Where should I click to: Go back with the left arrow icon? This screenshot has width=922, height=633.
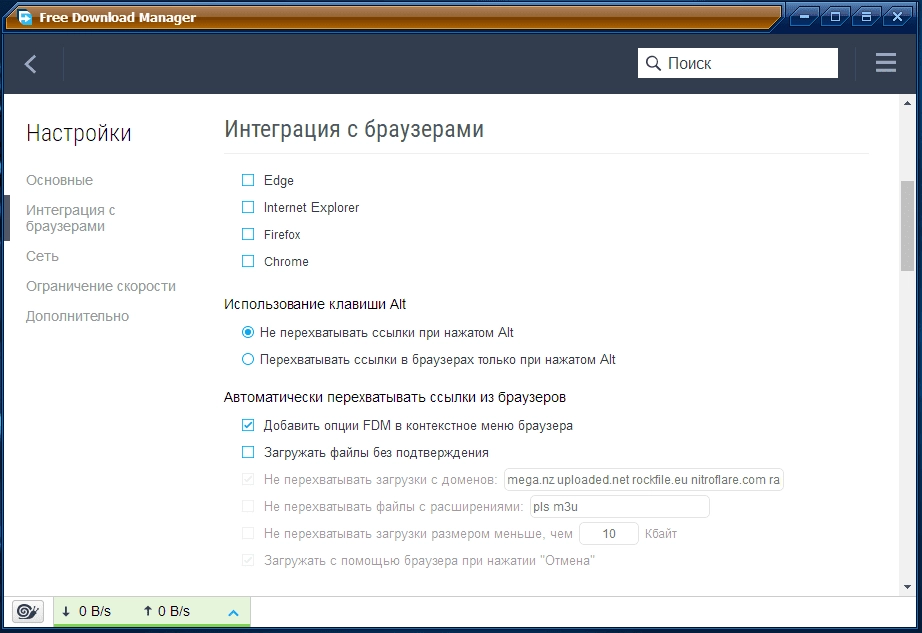[31, 63]
